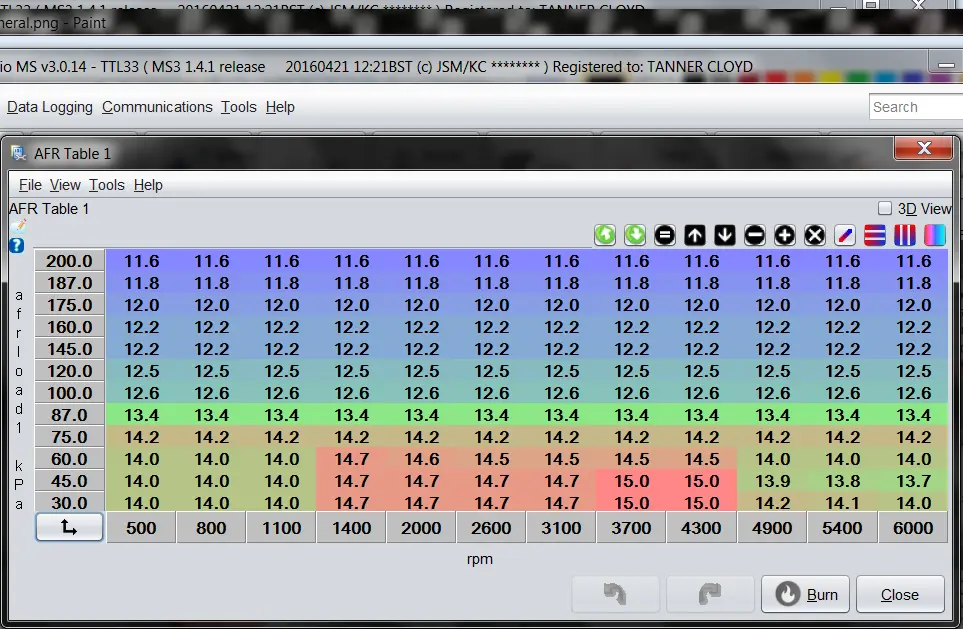This screenshot has width=963, height=629.
Task: Click the color gradient shading icon
Action: (x=935, y=235)
